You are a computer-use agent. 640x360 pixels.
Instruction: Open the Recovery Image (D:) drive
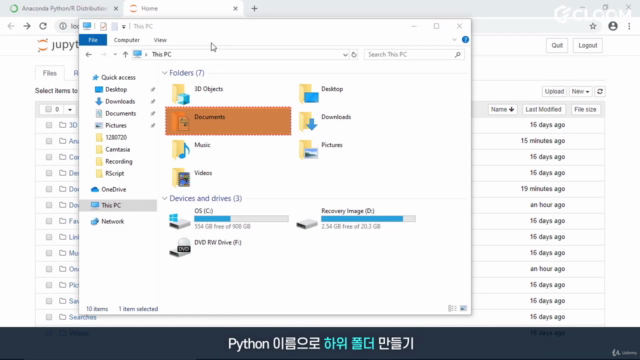(x=356, y=218)
